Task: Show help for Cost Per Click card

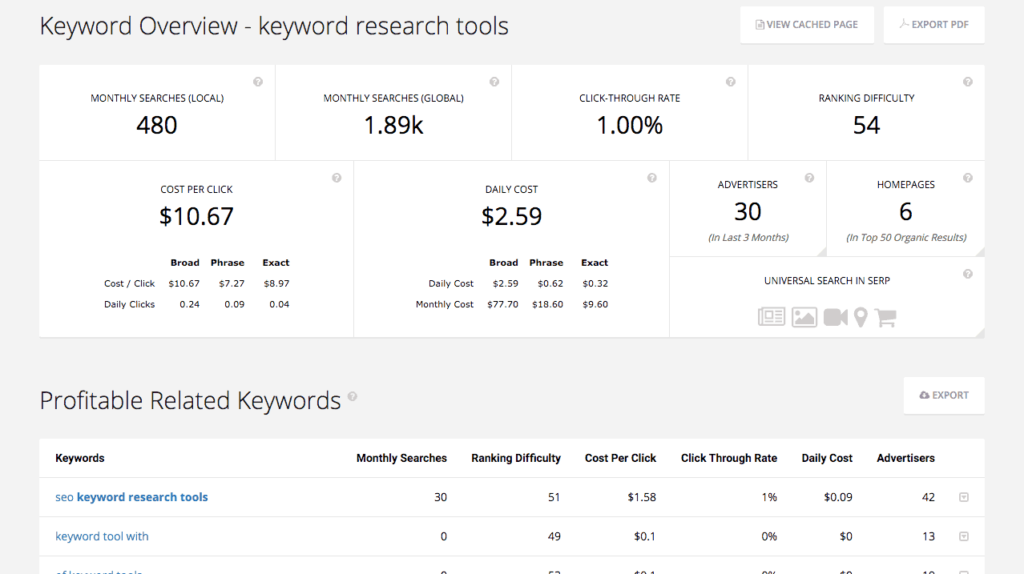Action: pos(336,178)
